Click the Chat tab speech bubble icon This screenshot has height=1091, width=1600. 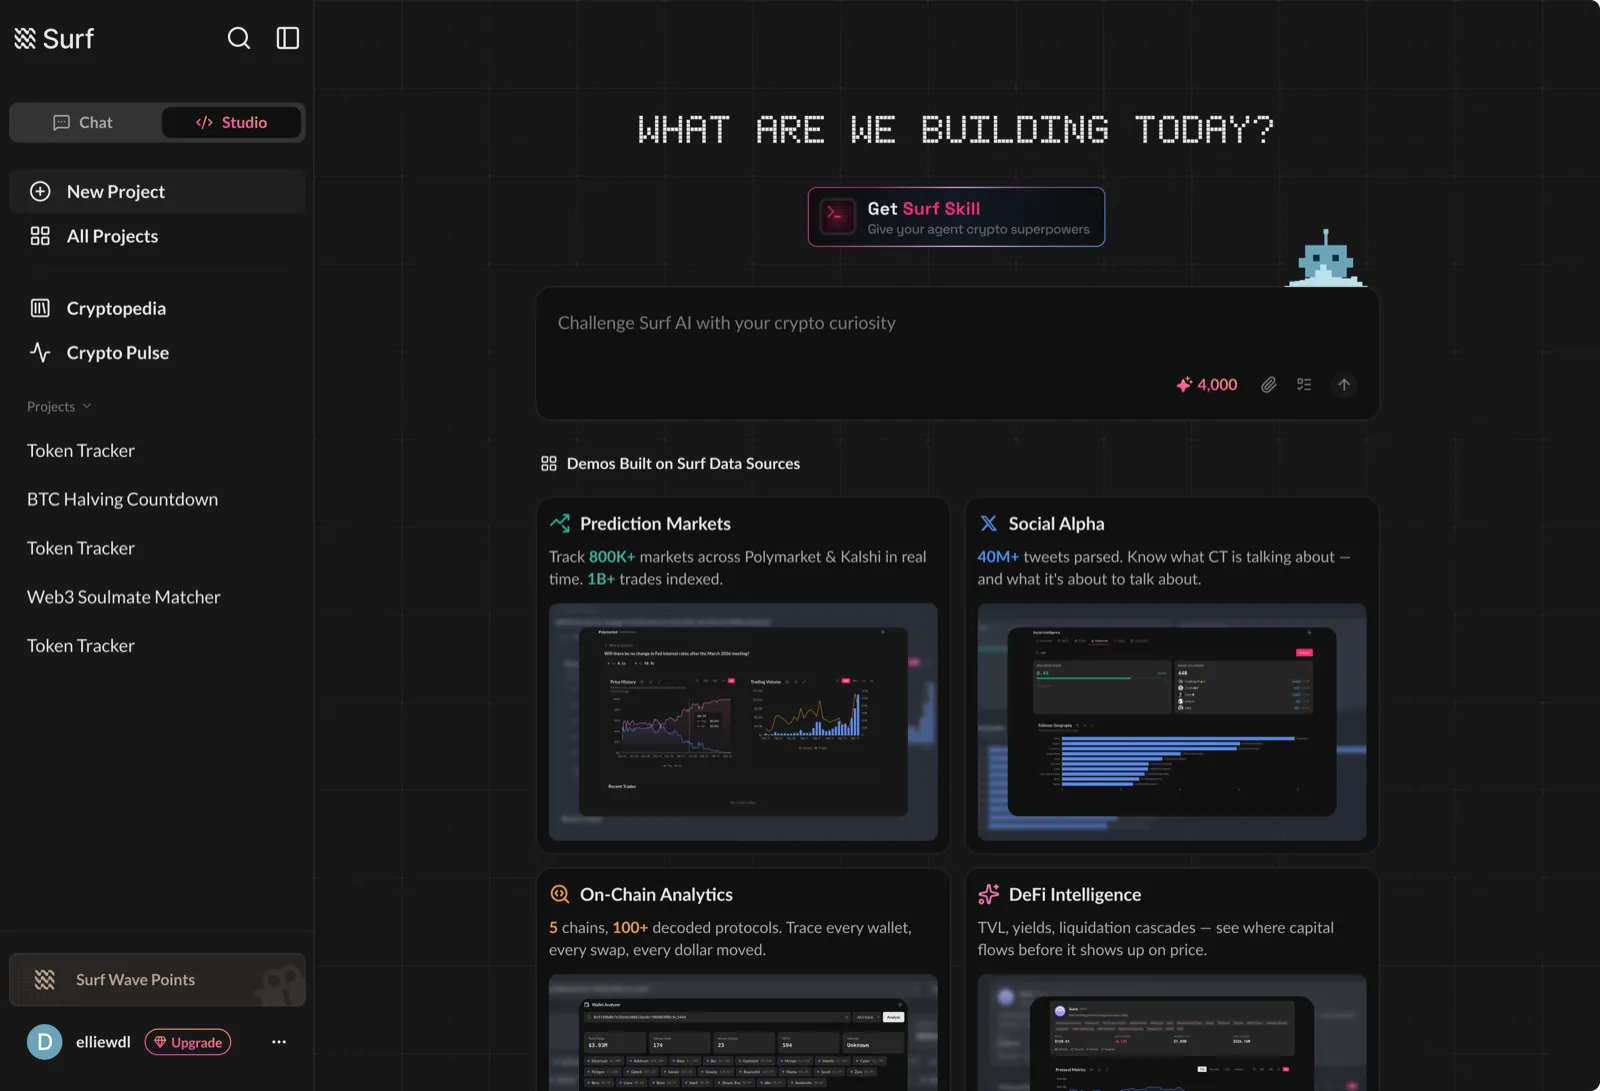(x=61, y=122)
